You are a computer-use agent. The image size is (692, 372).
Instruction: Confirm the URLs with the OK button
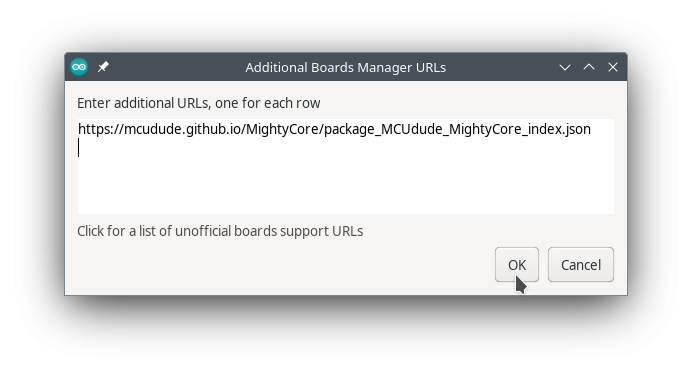pos(517,264)
